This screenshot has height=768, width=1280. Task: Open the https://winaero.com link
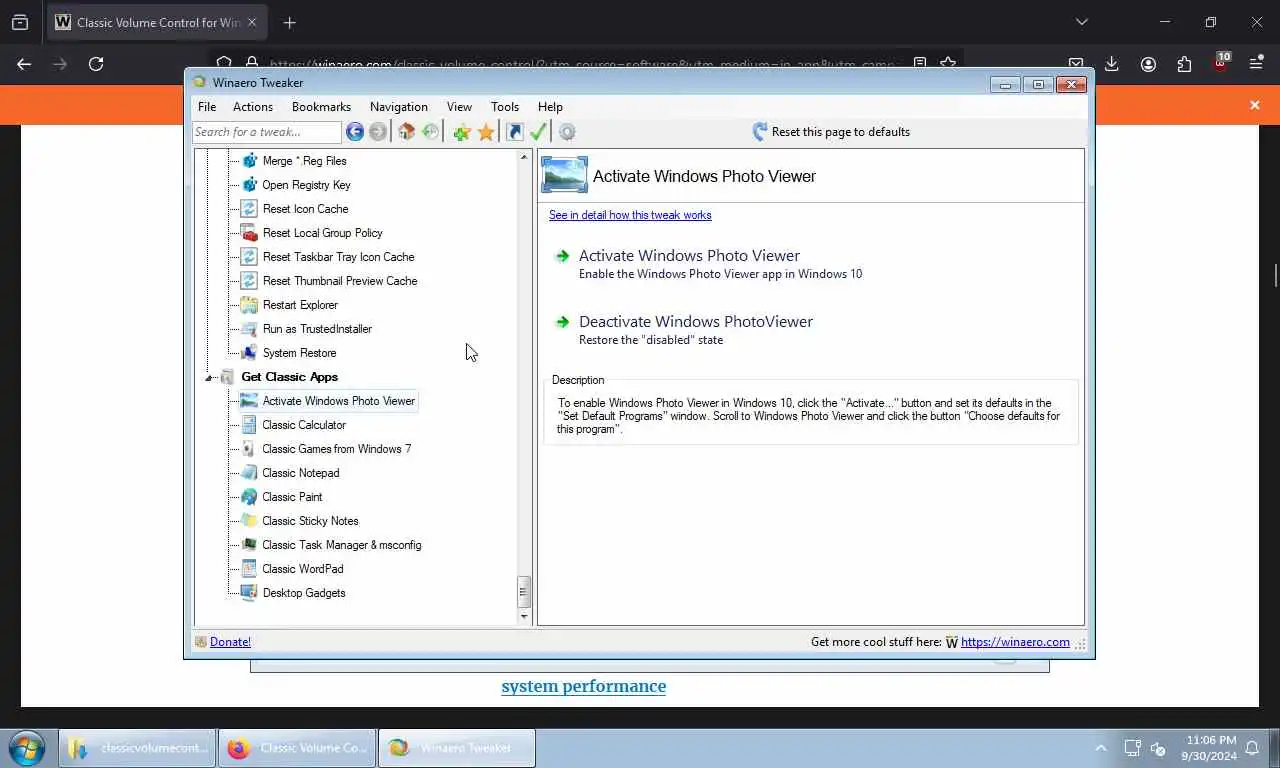[x=1015, y=642]
